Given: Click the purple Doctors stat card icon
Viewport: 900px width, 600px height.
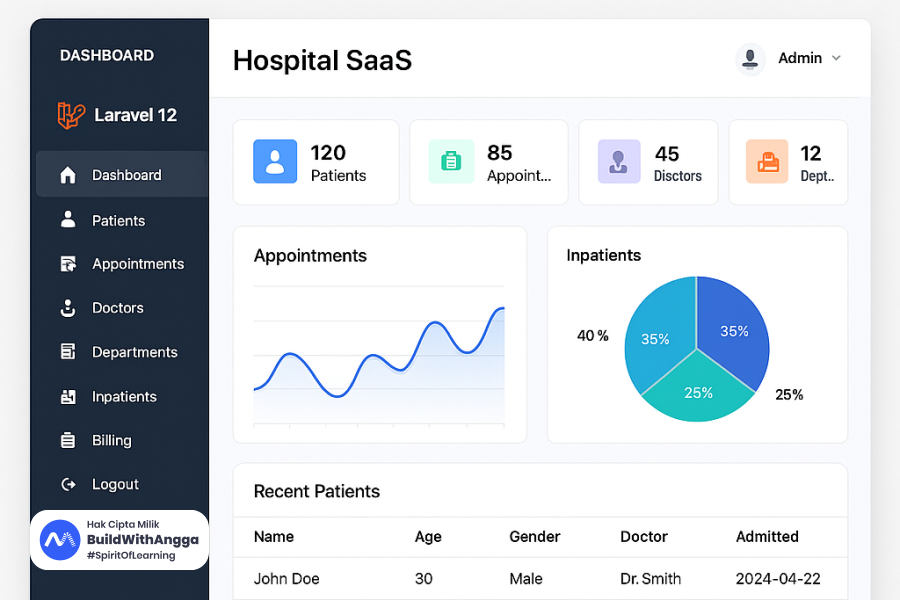Looking at the screenshot, I should click(x=619, y=161).
